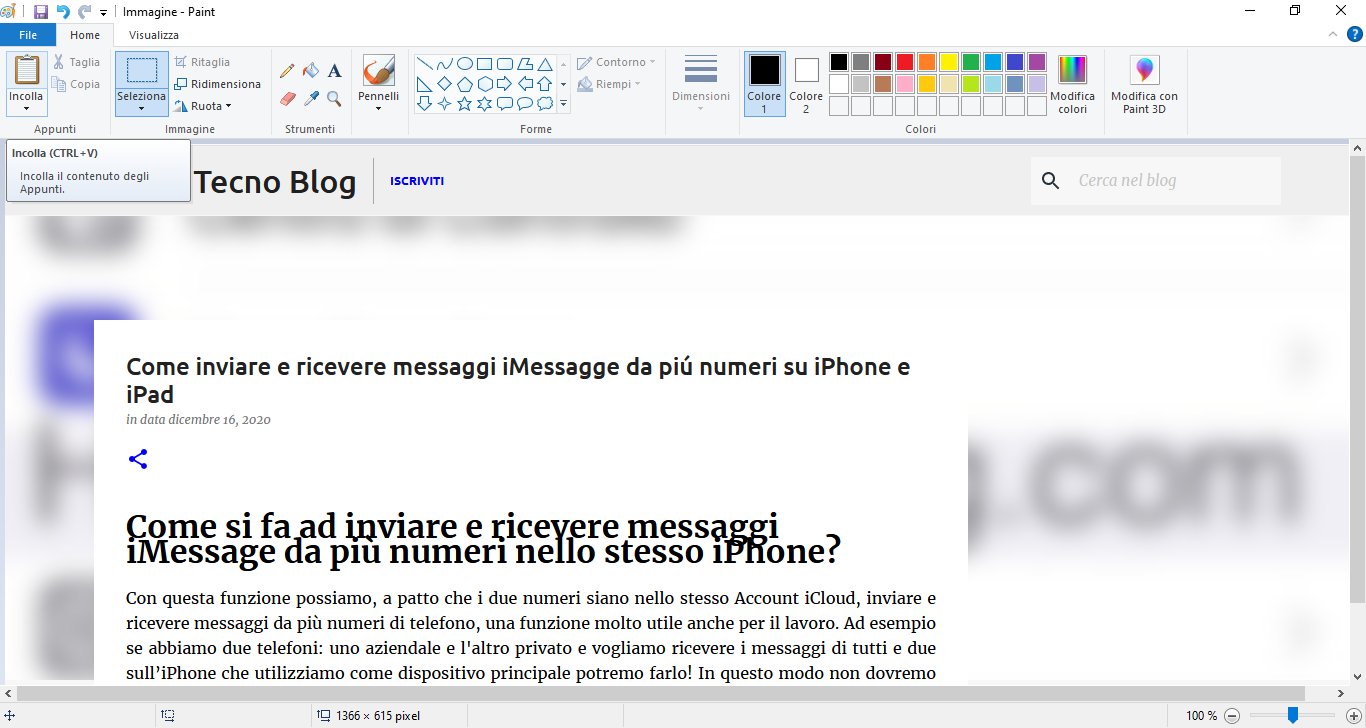Click the Ridimensiona button
Screen dimensions: 1366x728
218,84
